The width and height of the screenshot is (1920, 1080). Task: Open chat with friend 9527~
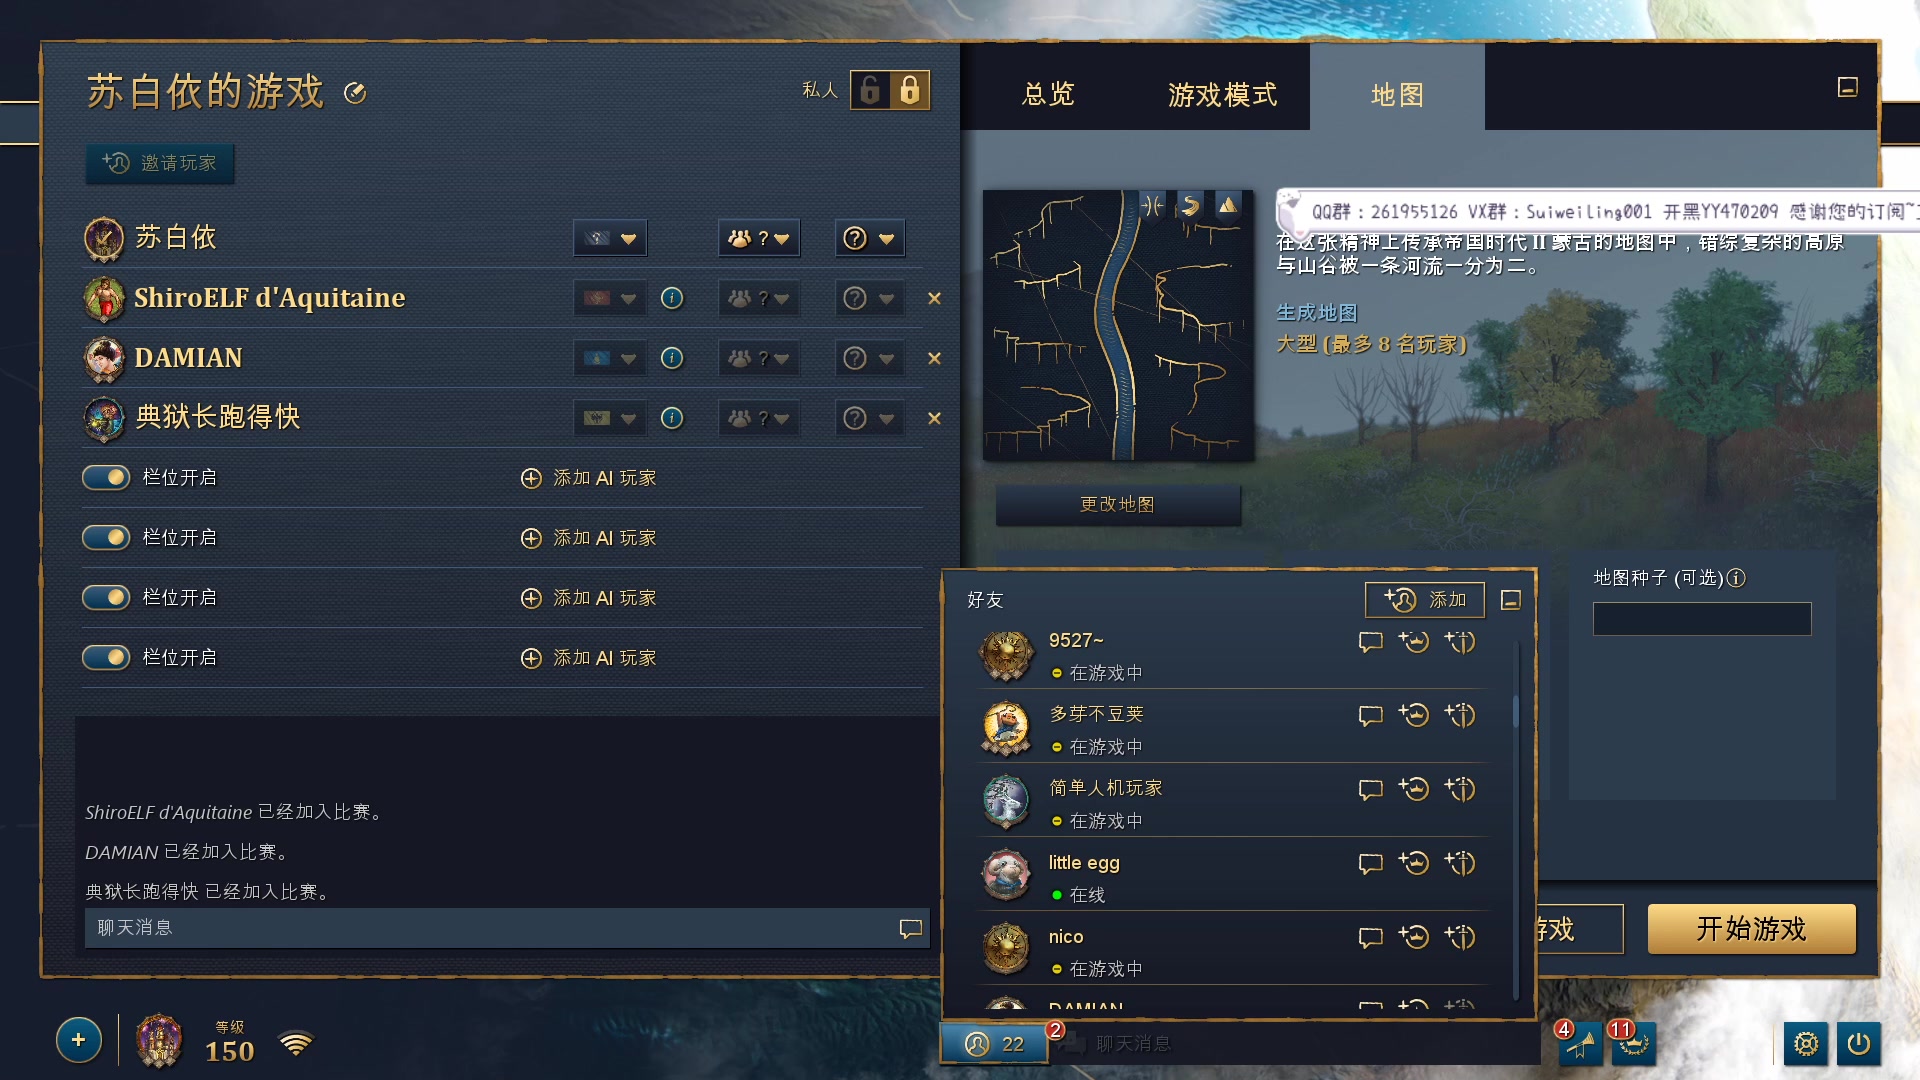pyautogui.click(x=1370, y=643)
